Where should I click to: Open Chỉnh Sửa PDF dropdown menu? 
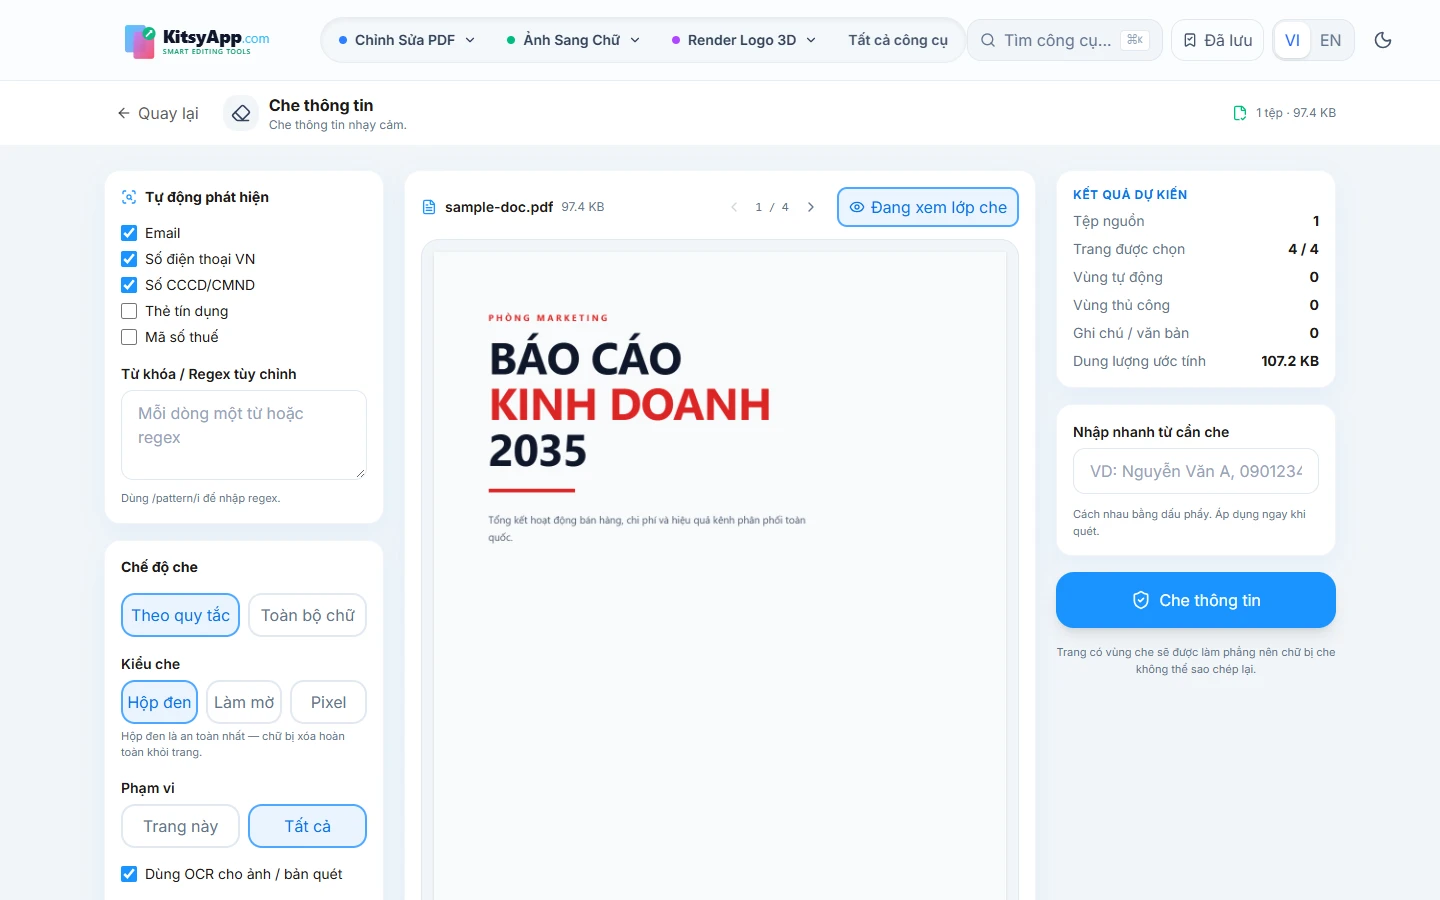pos(407,40)
